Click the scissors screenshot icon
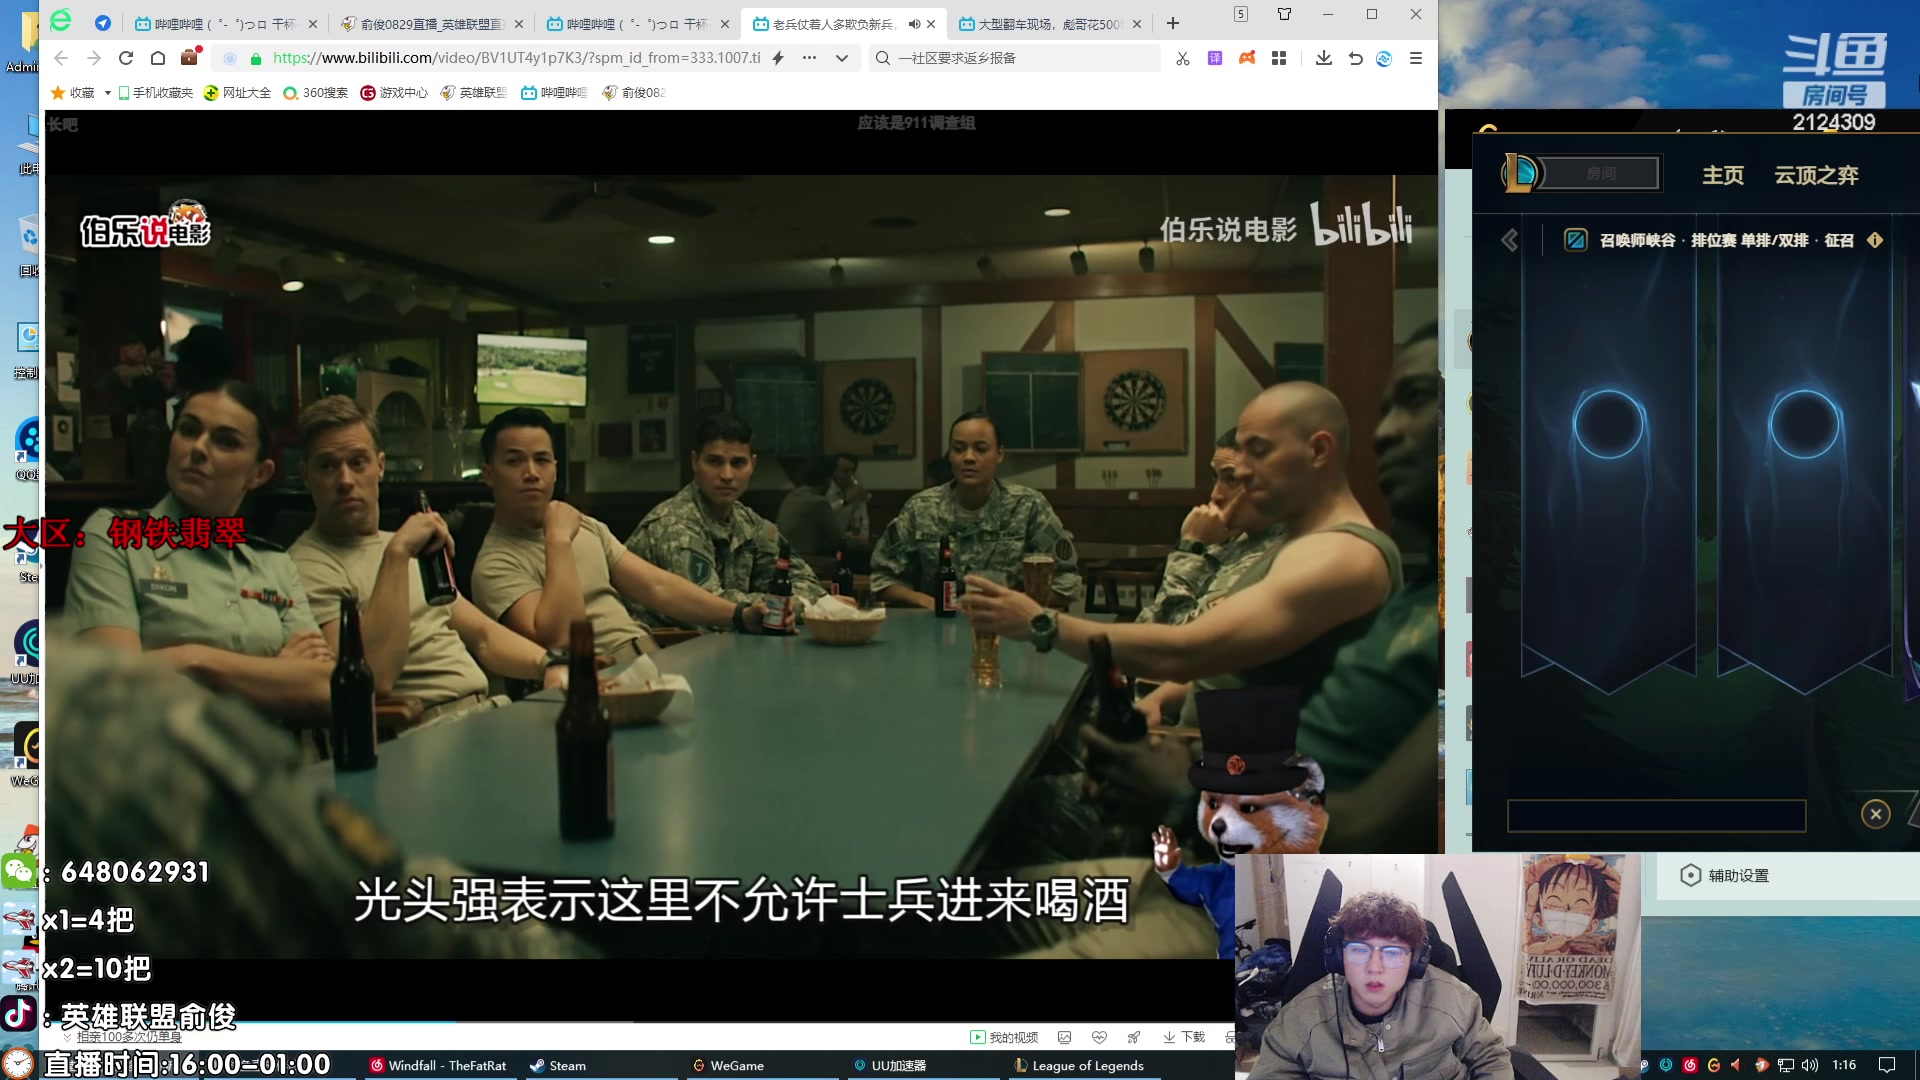Viewport: 1920px width, 1080px height. tap(1183, 58)
